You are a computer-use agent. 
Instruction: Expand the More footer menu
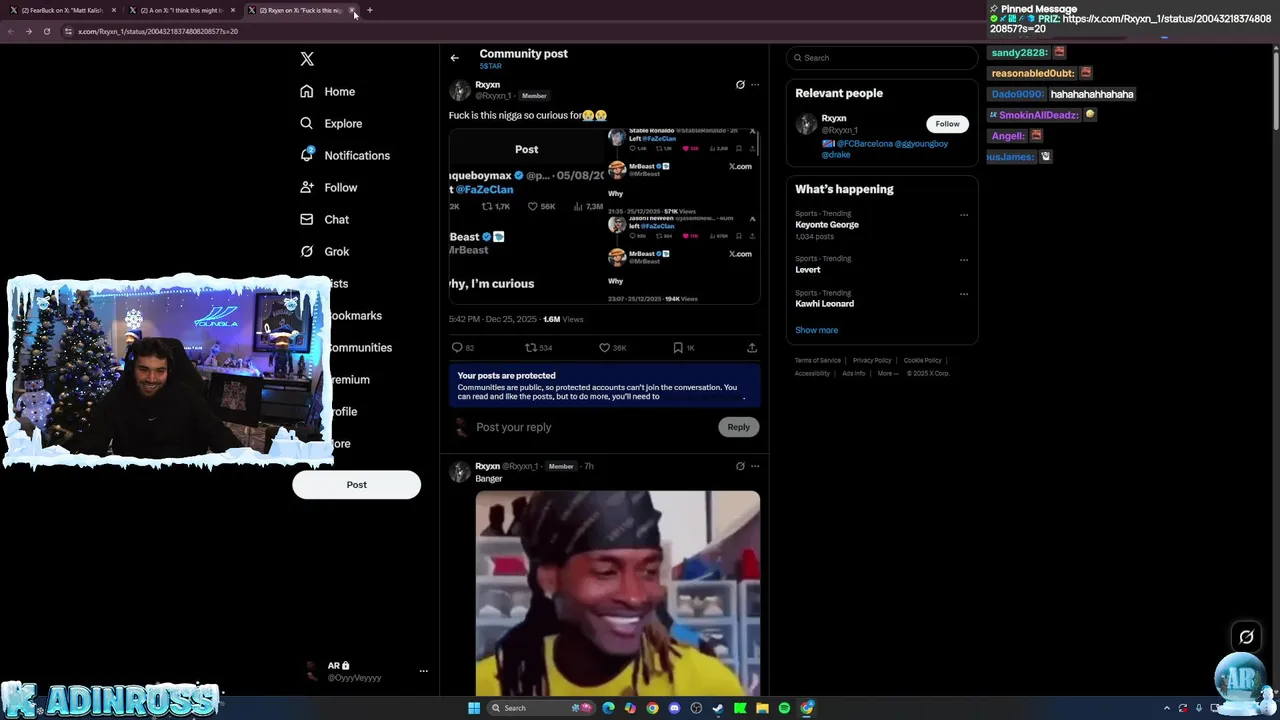click(x=887, y=373)
